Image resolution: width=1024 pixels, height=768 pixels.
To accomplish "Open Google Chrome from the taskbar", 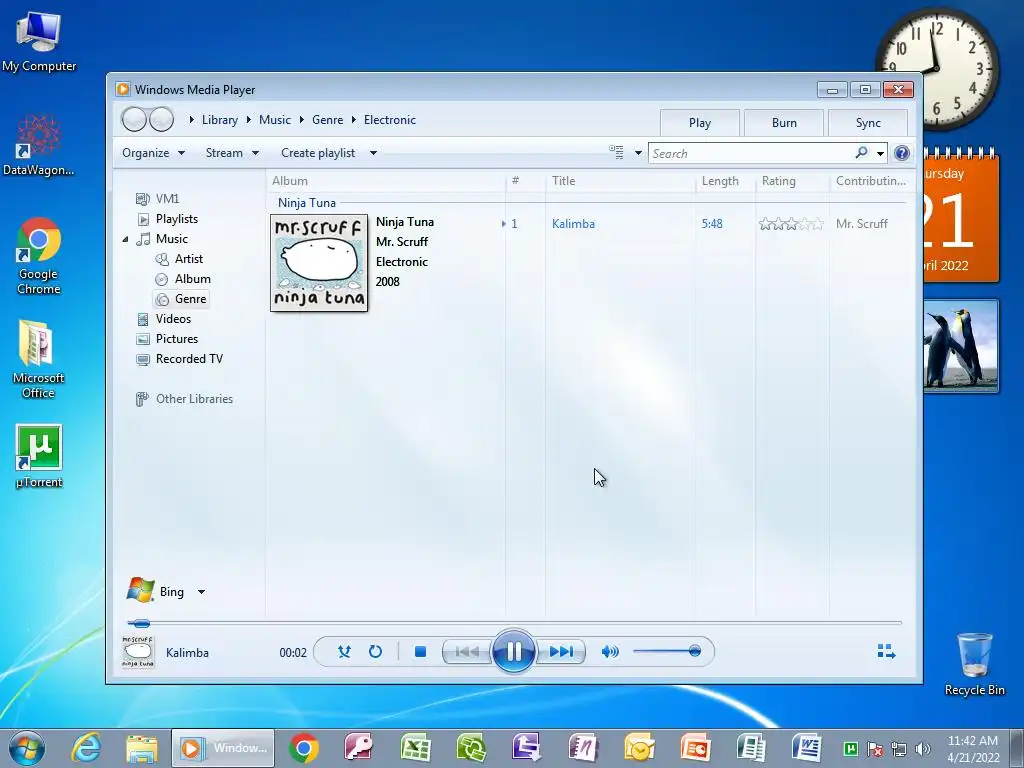I will click(304, 748).
